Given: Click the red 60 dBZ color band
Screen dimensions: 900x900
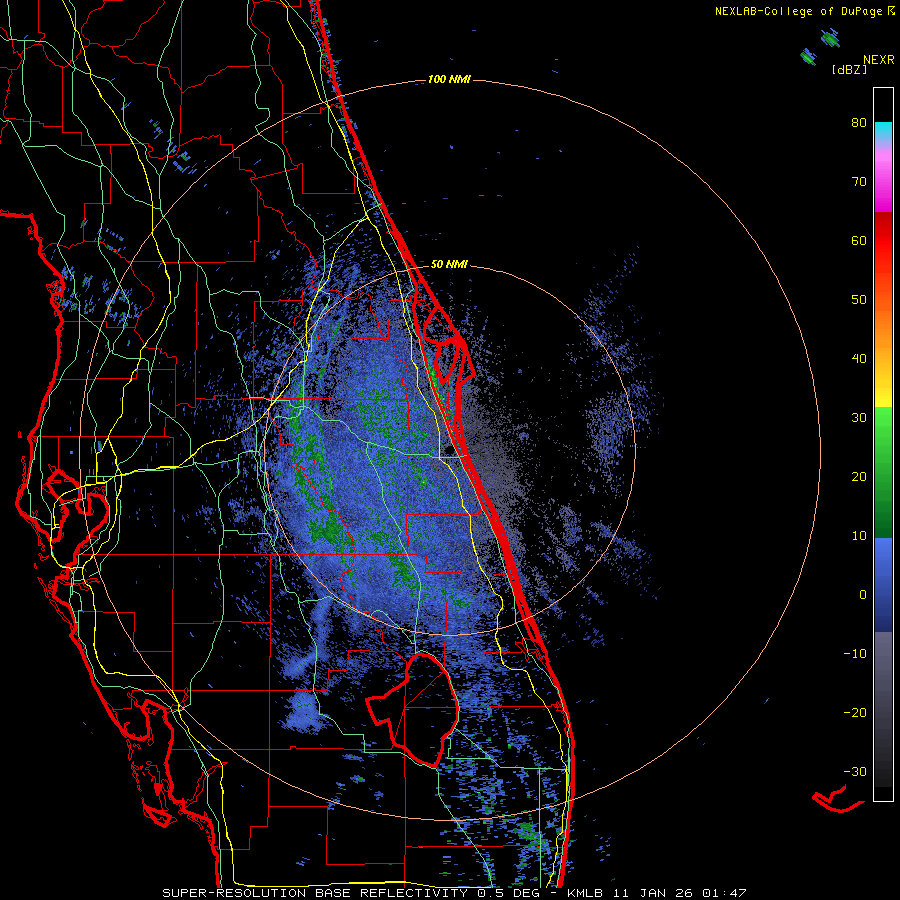Looking at the screenshot, I should (x=883, y=240).
